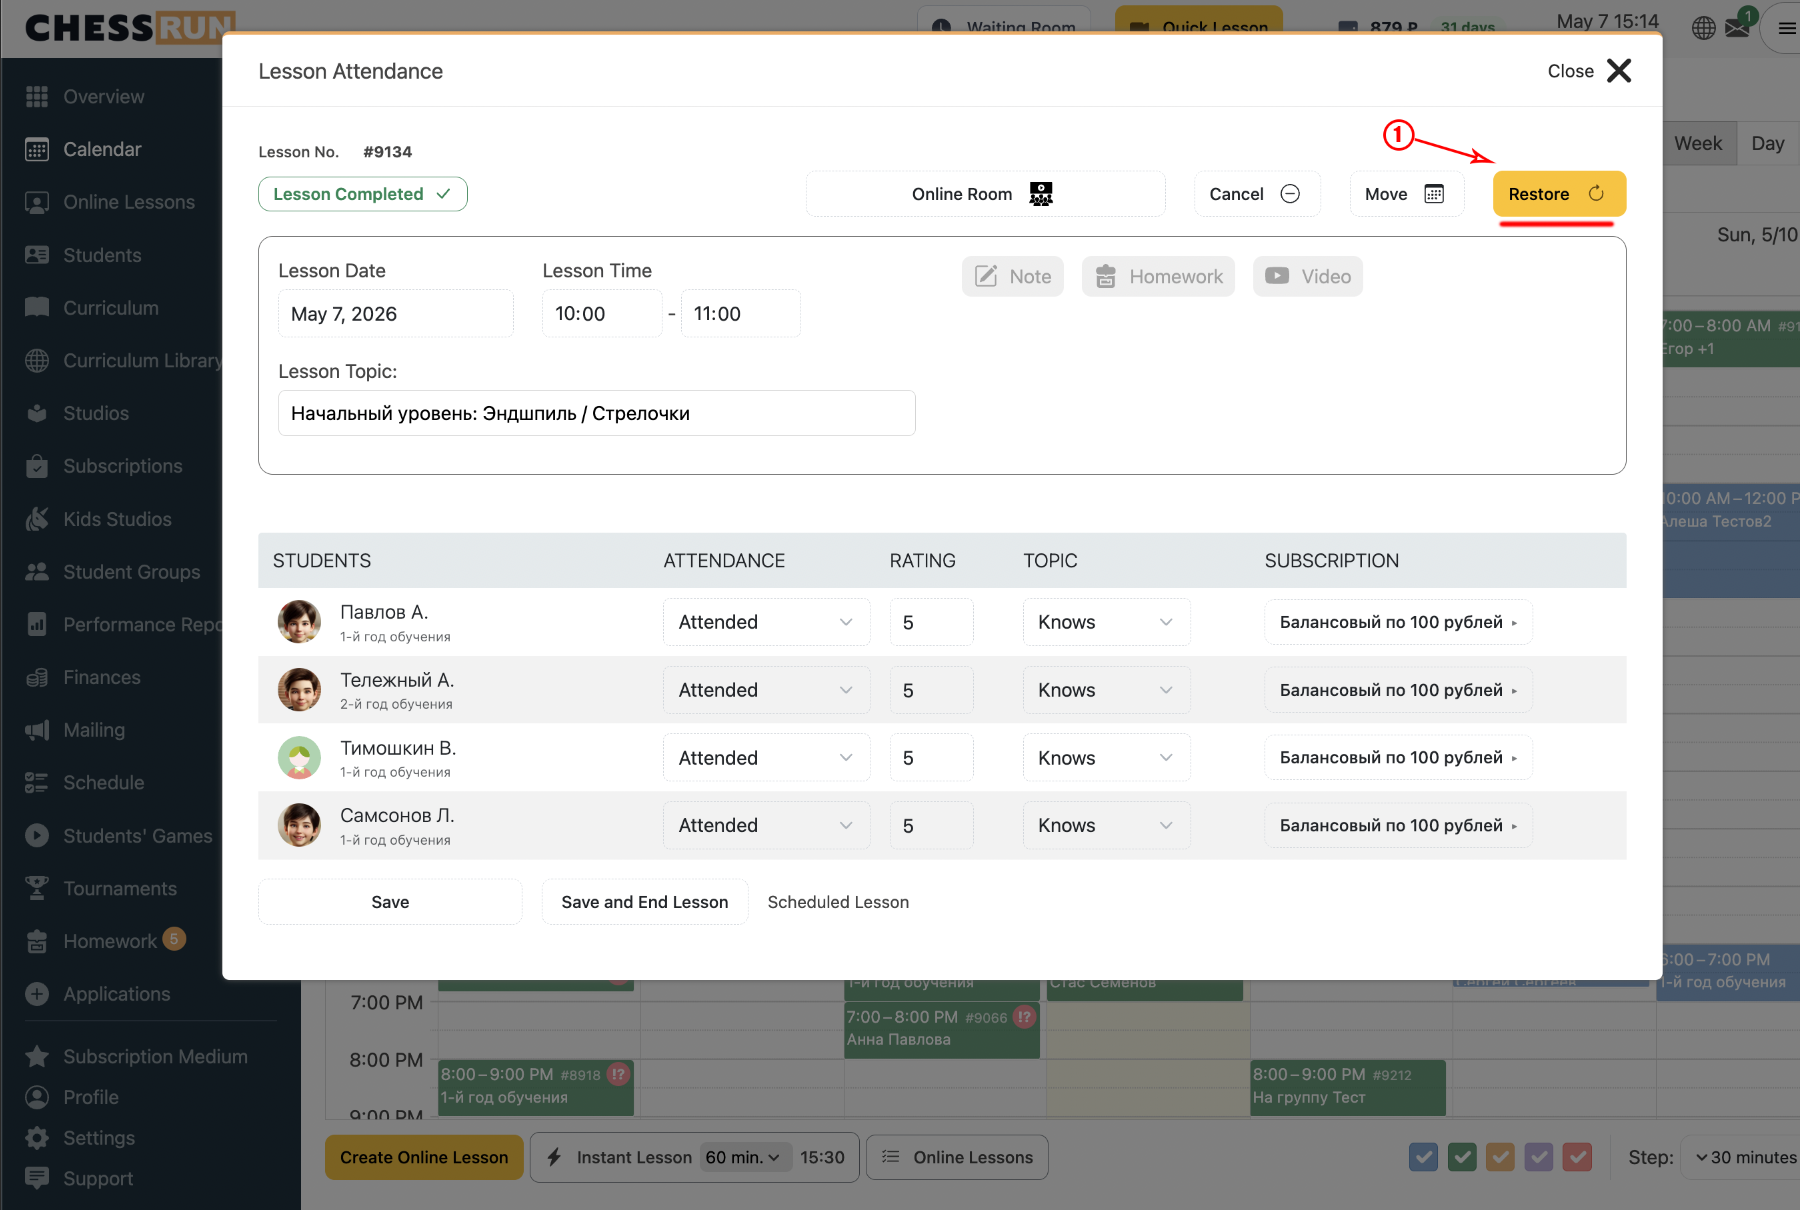Expand topic dropdown for Тимошкин В.
This screenshot has width=1800, height=1210.
click(x=1106, y=758)
